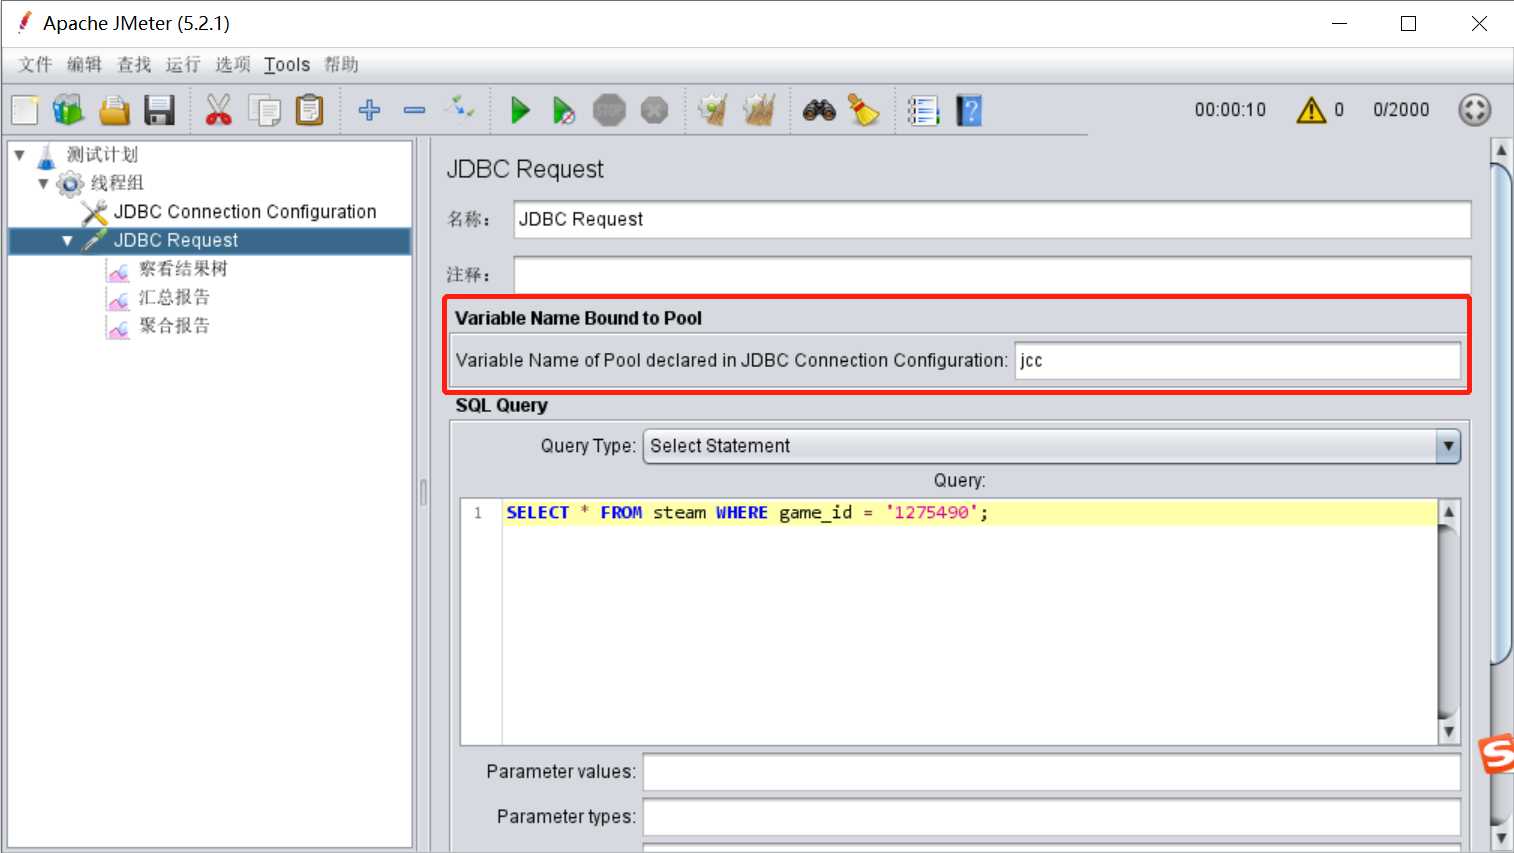Click the Paste clipboard icon

[x=310, y=110]
